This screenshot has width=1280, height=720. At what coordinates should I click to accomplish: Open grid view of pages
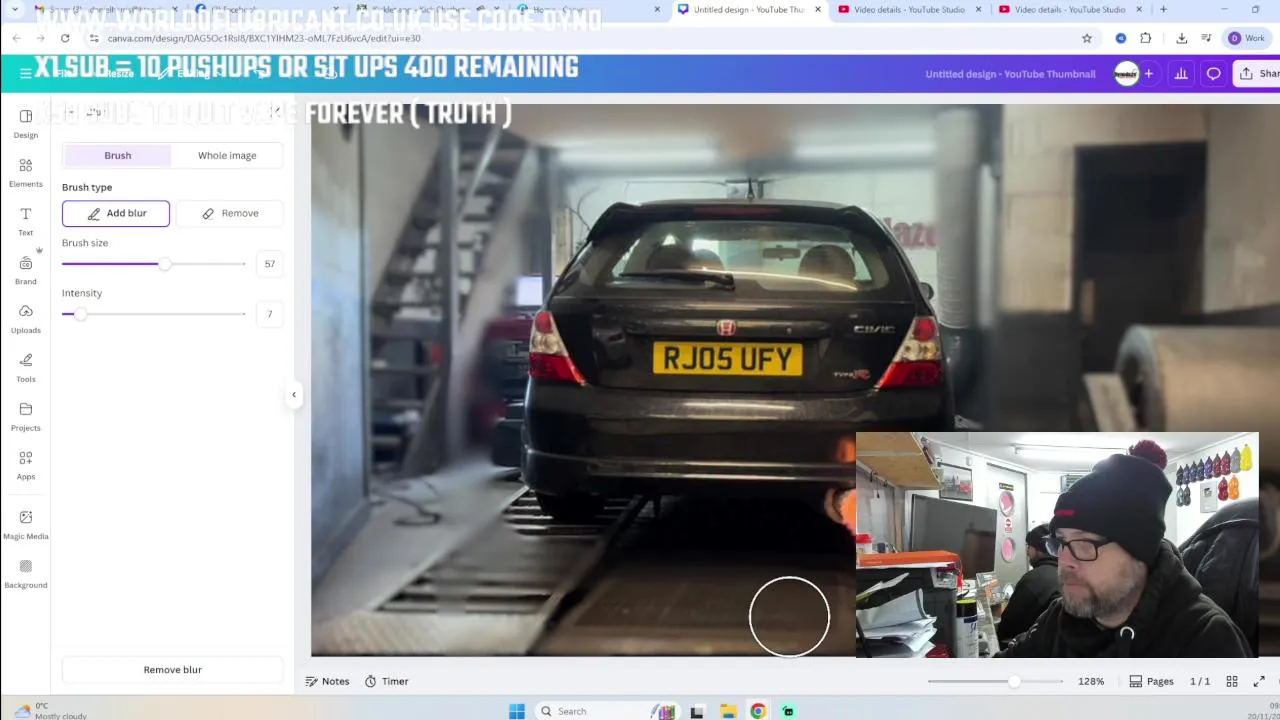pyautogui.click(x=1232, y=681)
